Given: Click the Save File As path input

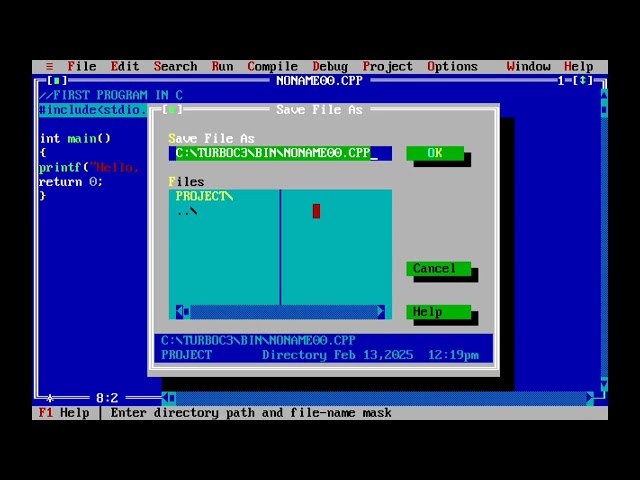Looking at the screenshot, I should click(x=280, y=153).
